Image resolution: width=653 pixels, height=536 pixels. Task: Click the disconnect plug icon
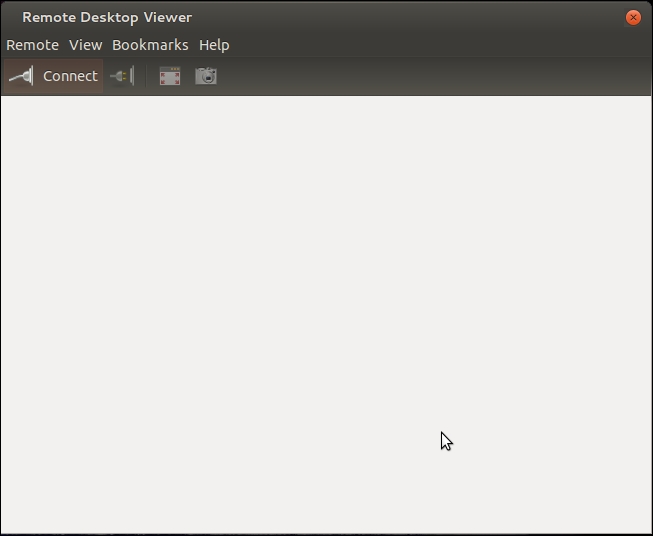tap(122, 76)
